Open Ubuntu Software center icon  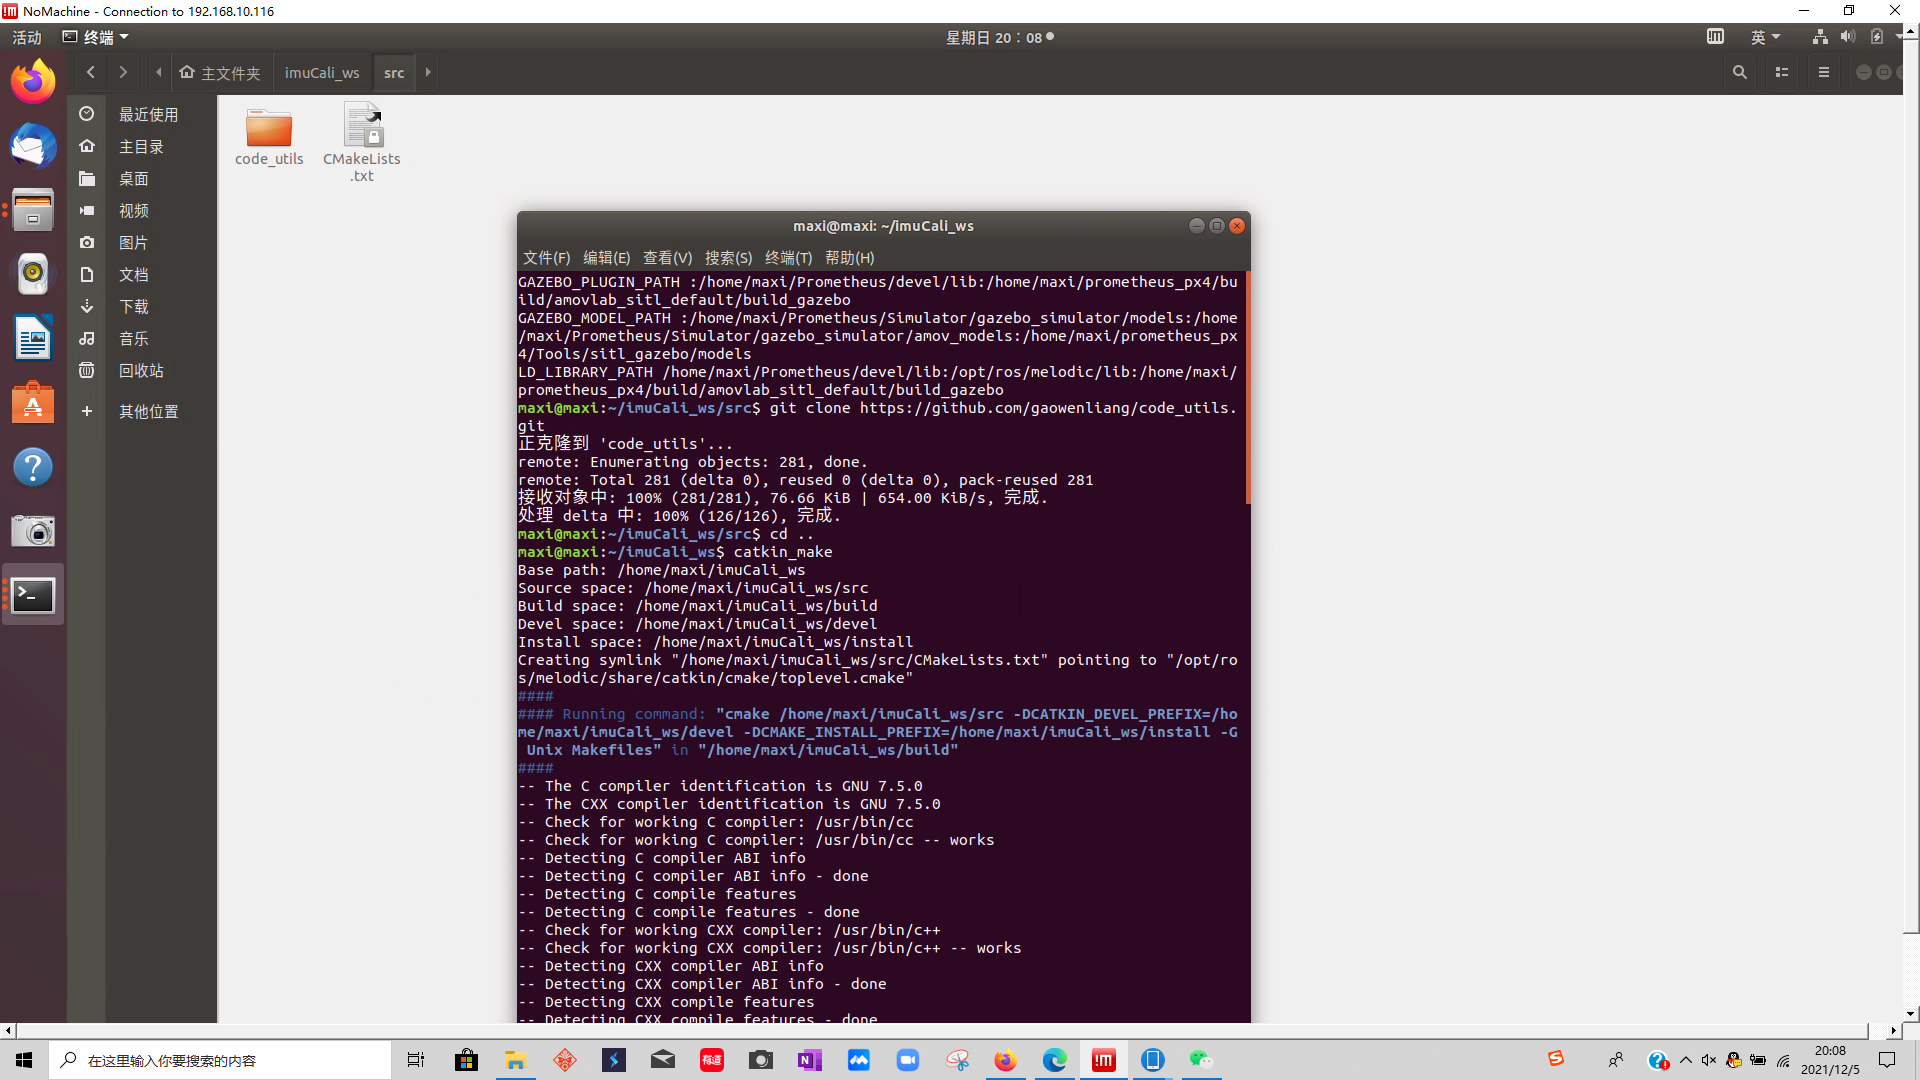tap(33, 403)
